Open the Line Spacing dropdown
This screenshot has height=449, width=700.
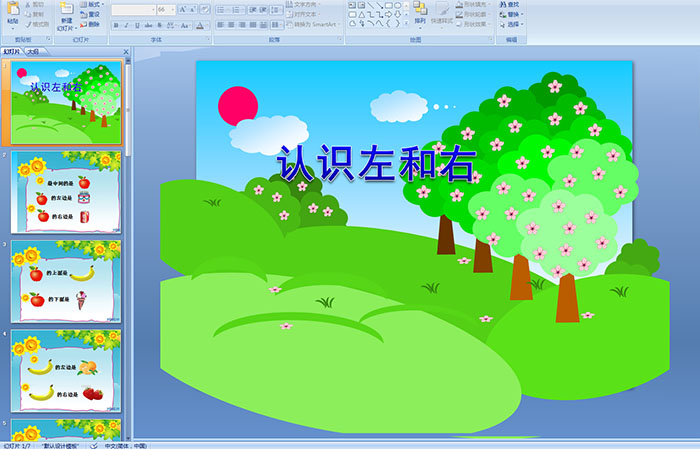pos(276,10)
